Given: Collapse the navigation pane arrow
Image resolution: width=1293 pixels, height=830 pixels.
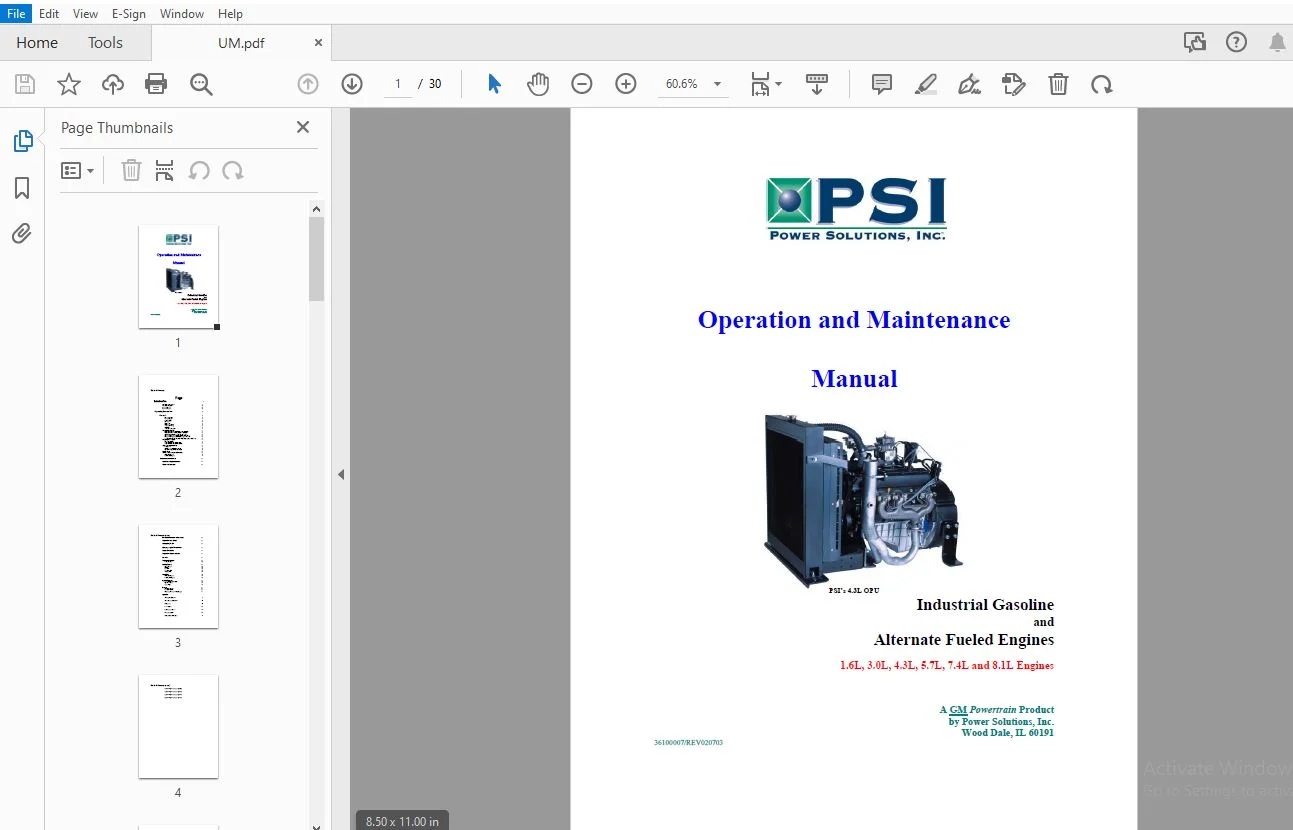Looking at the screenshot, I should [x=341, y=474].
